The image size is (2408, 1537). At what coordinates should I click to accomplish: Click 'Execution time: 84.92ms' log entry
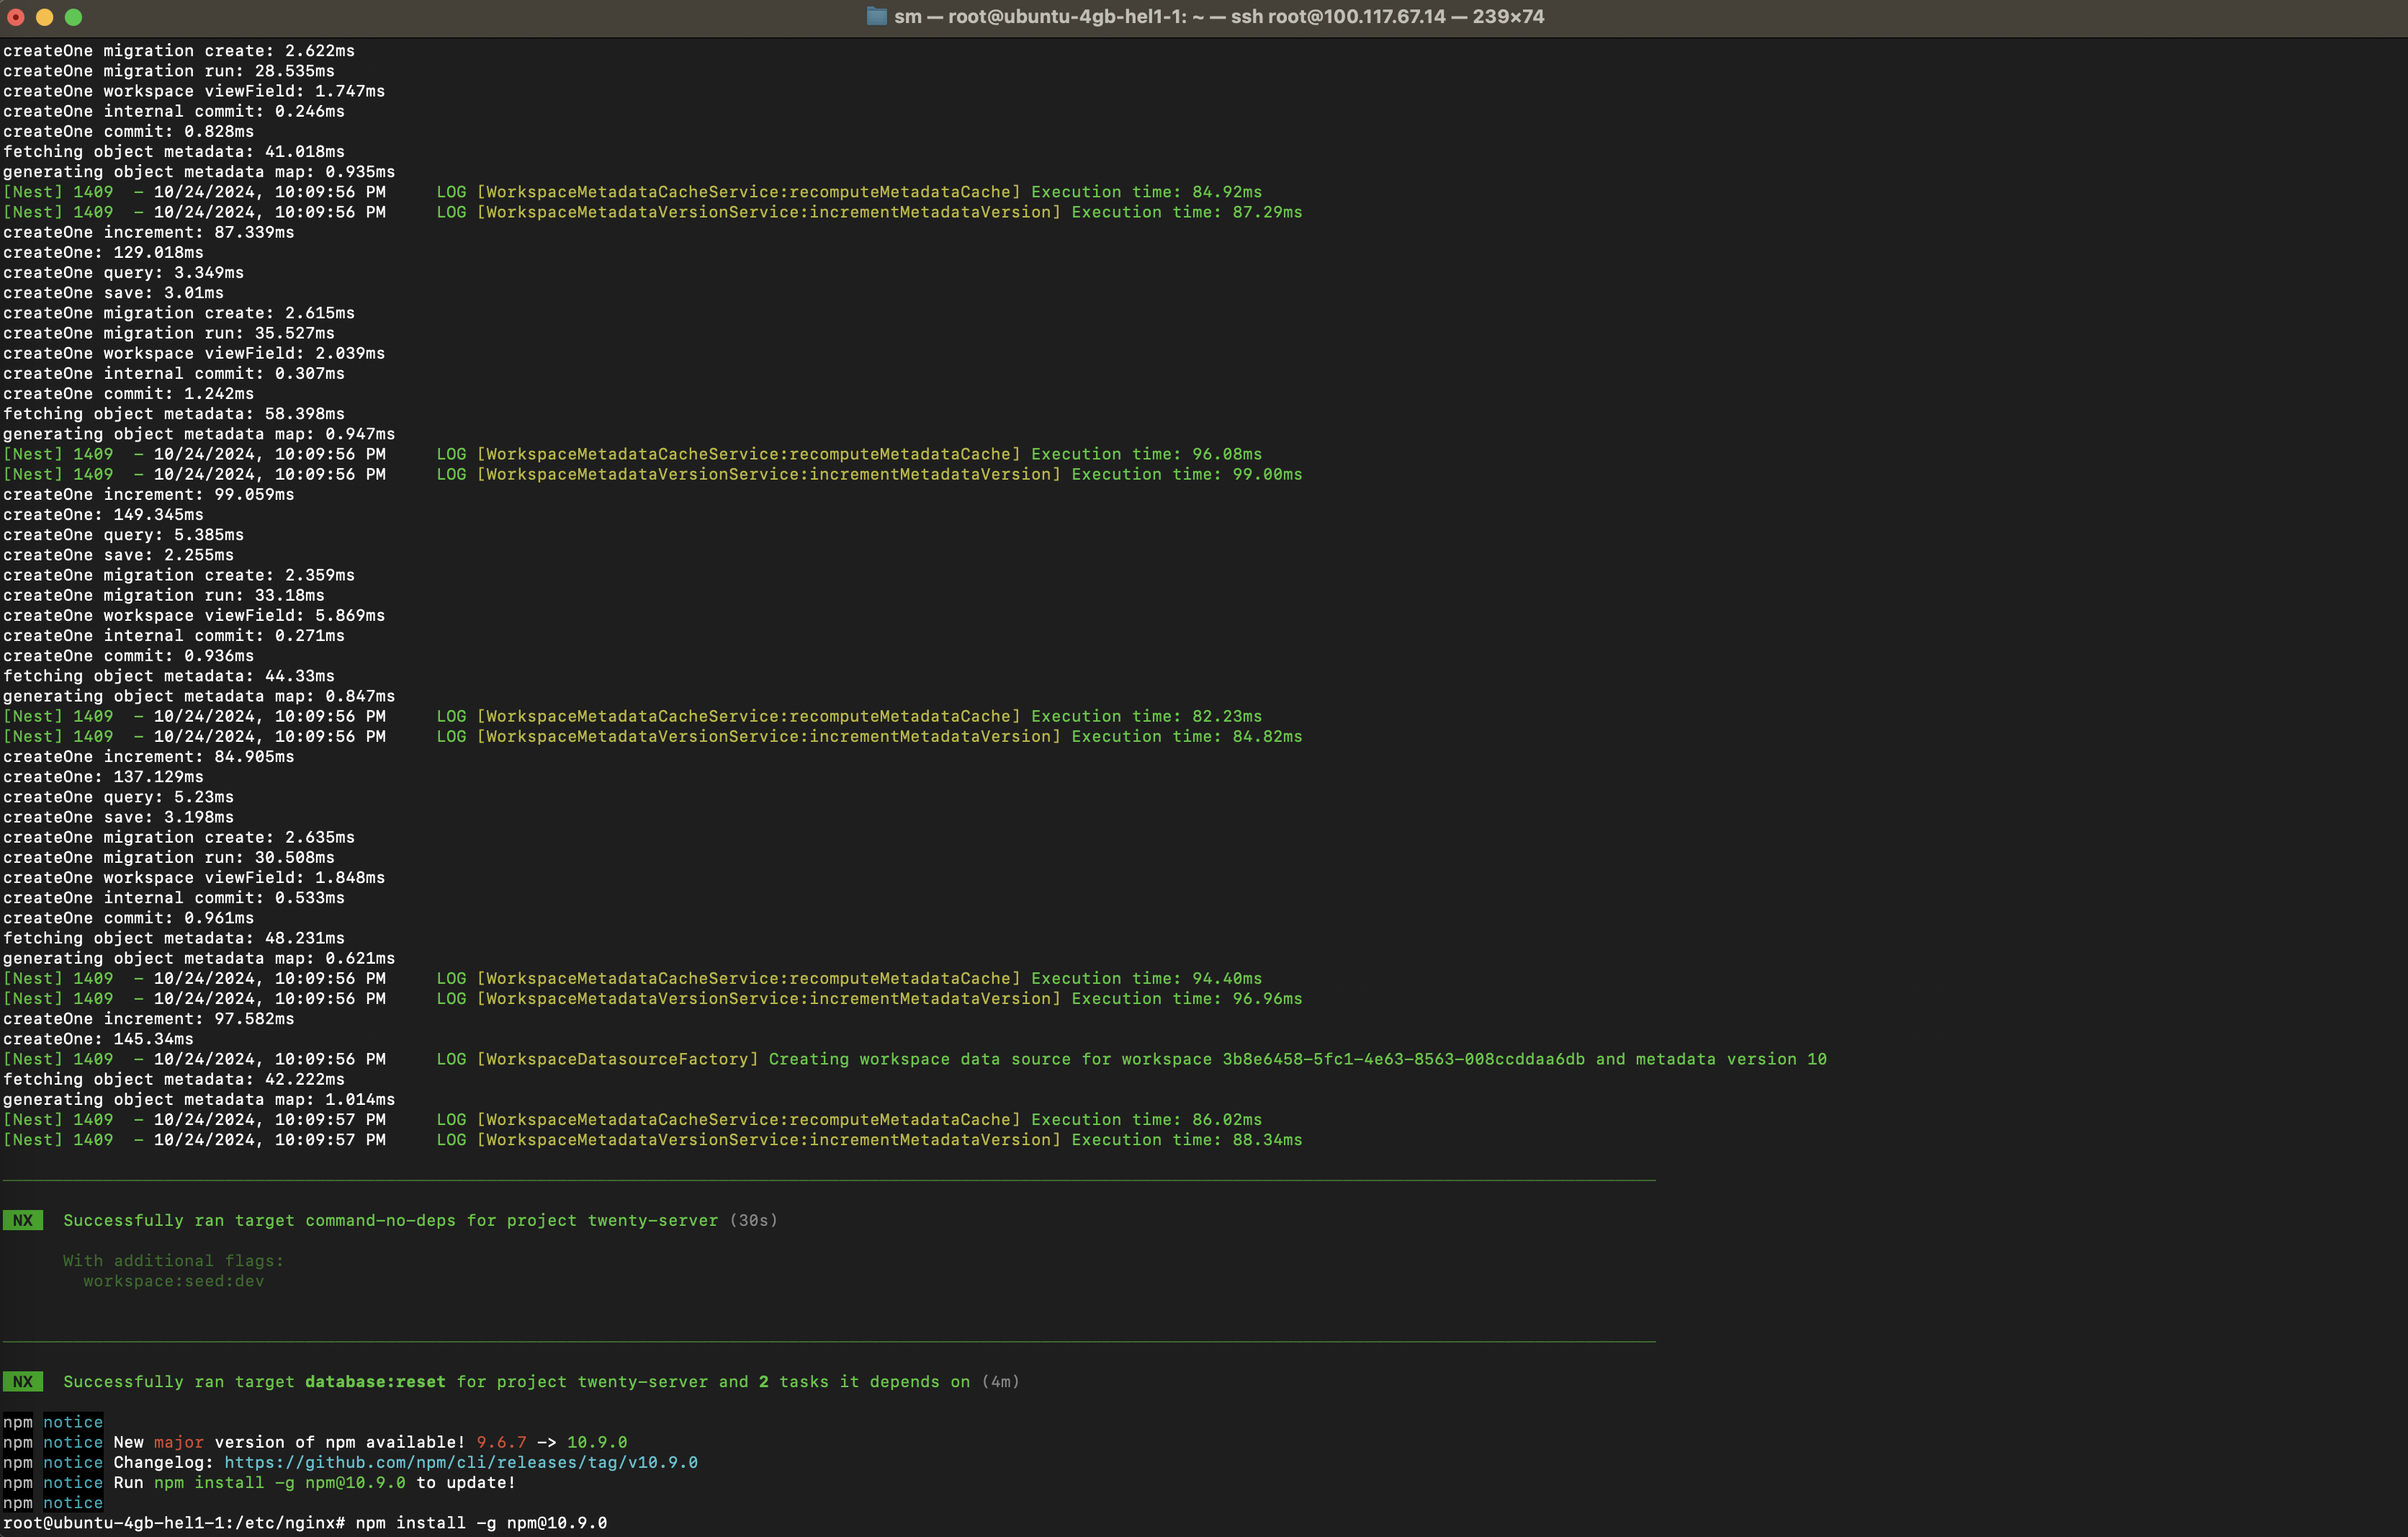pos(1147,191)
